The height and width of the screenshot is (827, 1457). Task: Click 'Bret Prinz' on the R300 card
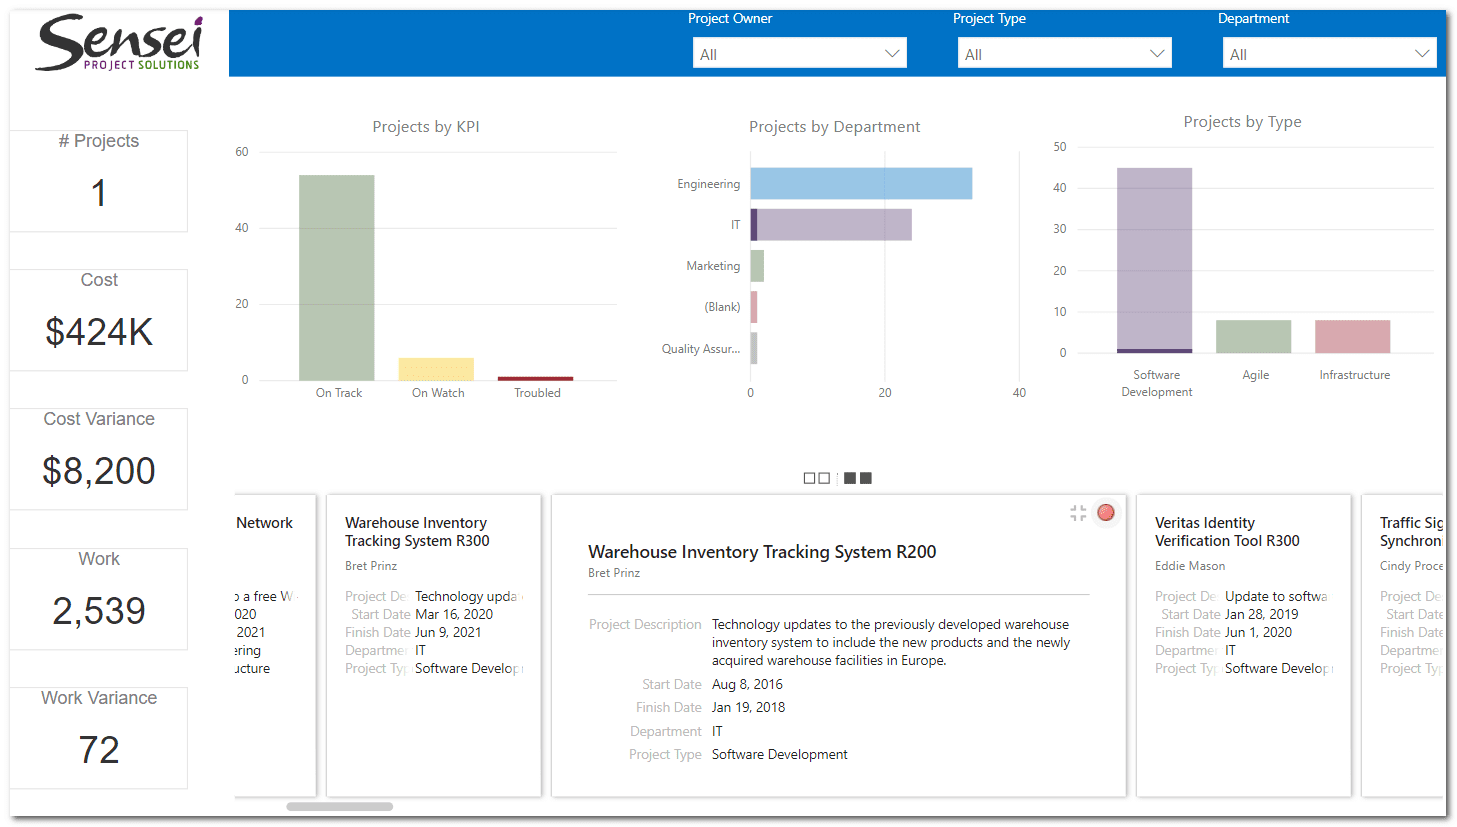(371, 566)
